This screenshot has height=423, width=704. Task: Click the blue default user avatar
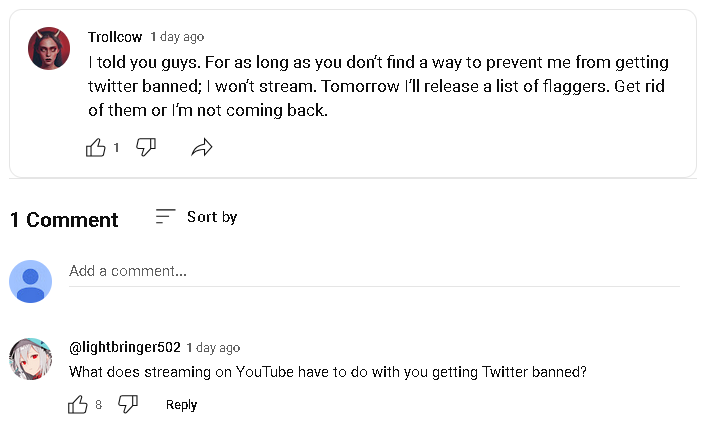[31, 282]
